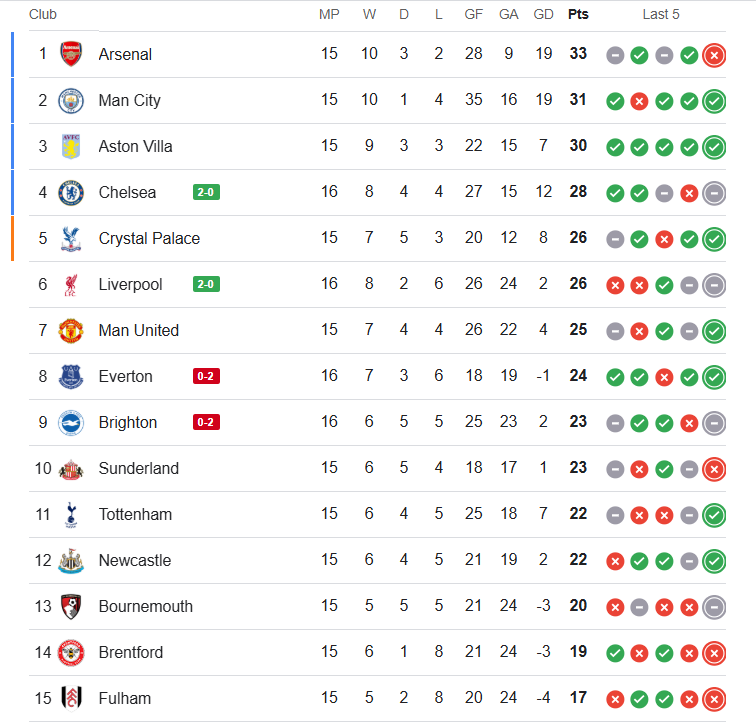Click the Liverpool liver bird crest
This screenshot has width=756, height=724.
(71, 285)
